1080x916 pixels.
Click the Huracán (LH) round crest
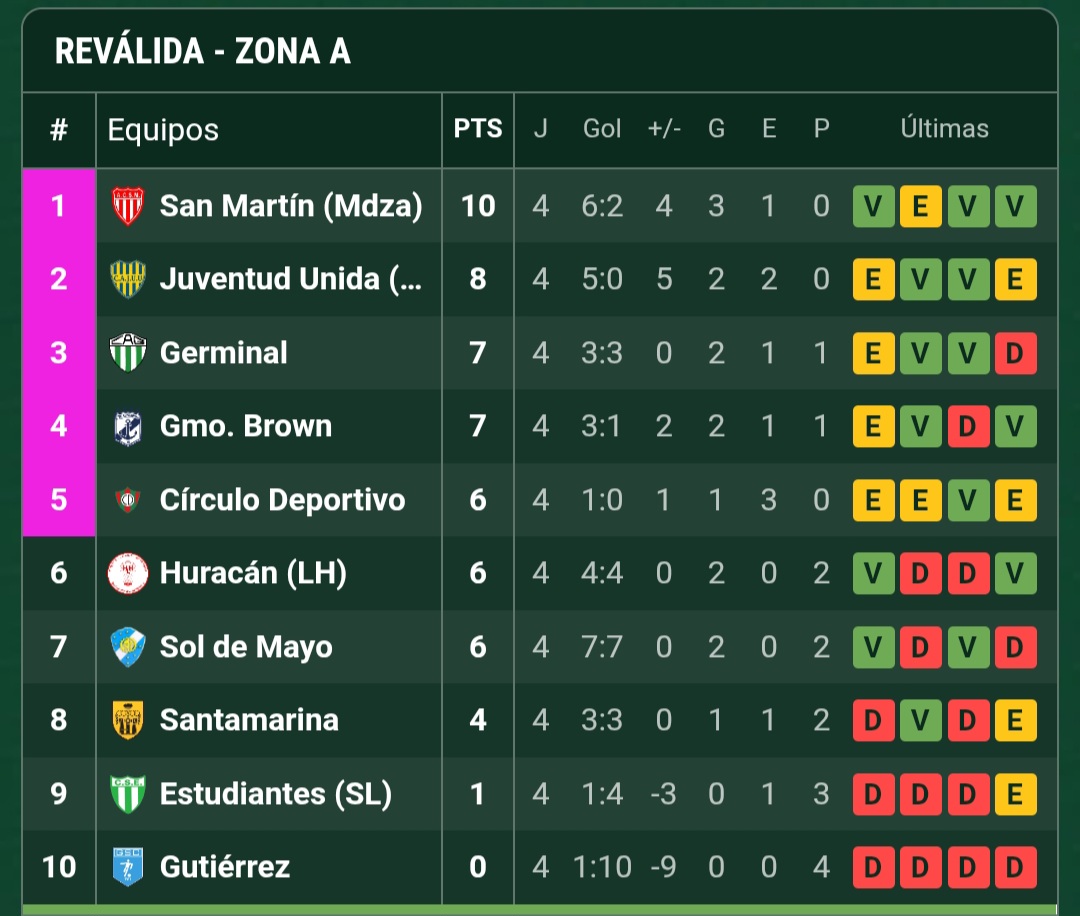pos(127,573)
